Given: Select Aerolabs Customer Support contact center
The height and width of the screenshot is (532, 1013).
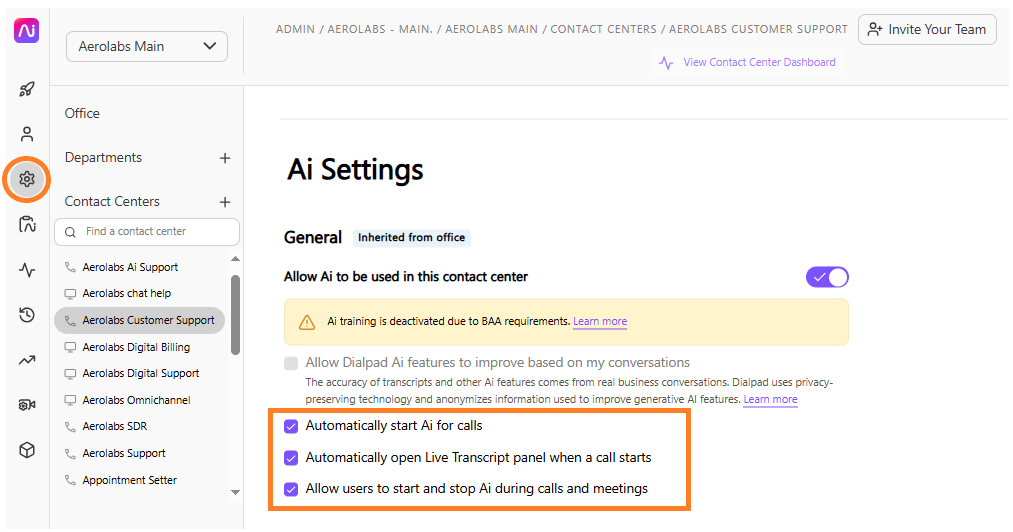Looking at the screenshot, I should tap(140, 321).
